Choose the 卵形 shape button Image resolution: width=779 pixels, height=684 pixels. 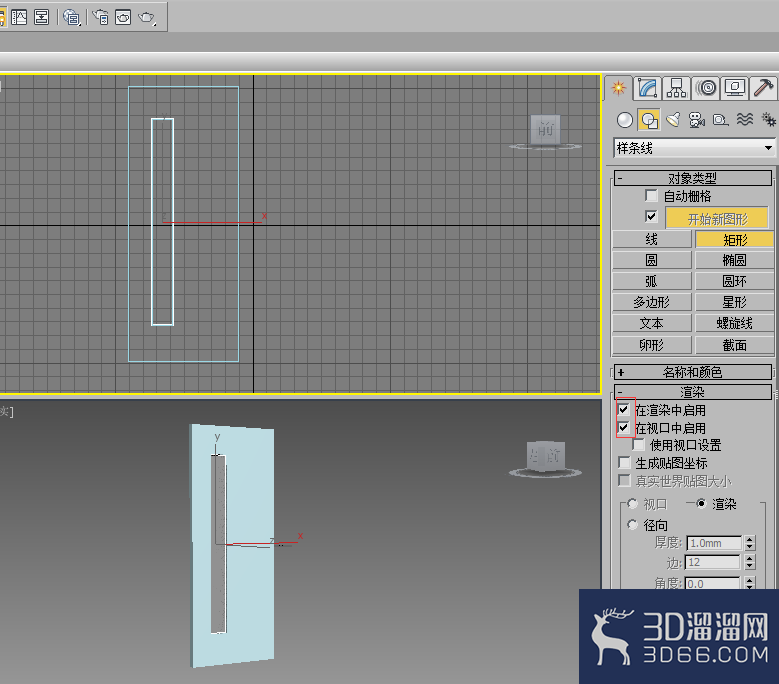pos(651,345)
